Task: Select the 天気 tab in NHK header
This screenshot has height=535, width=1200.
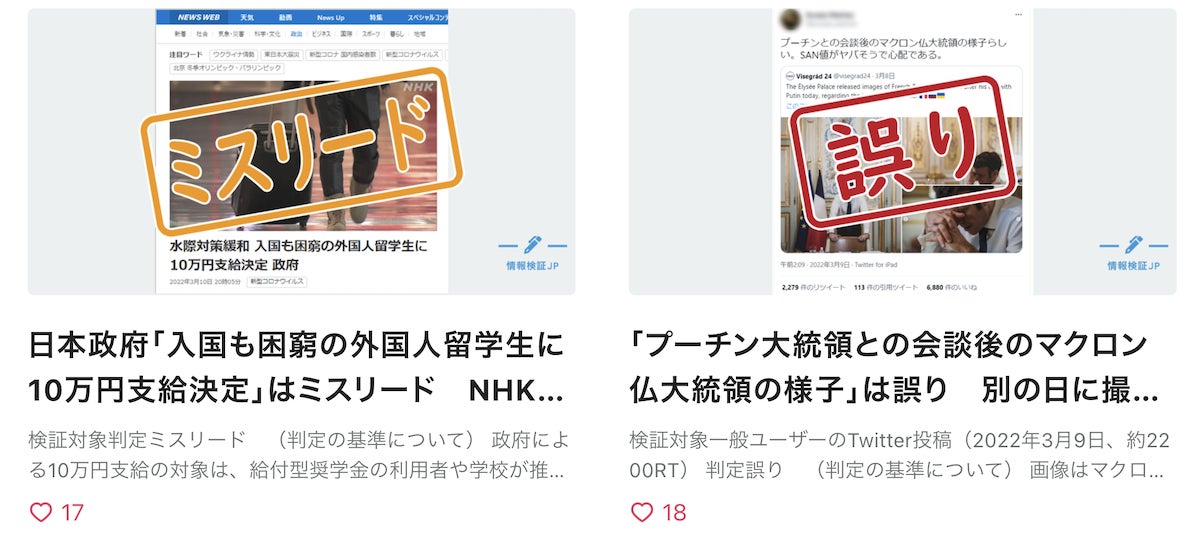Action: (x=247, y=18)
